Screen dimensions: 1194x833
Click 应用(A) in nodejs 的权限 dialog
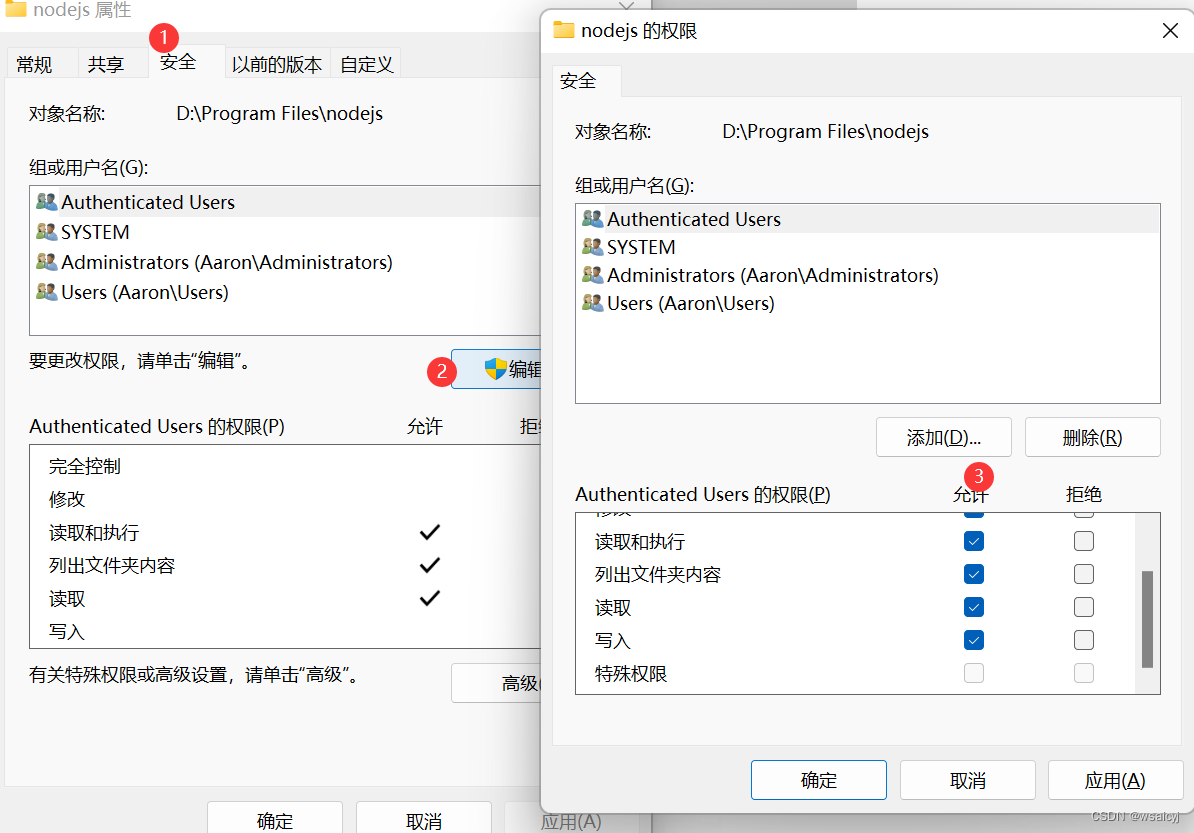(1116, 780)
